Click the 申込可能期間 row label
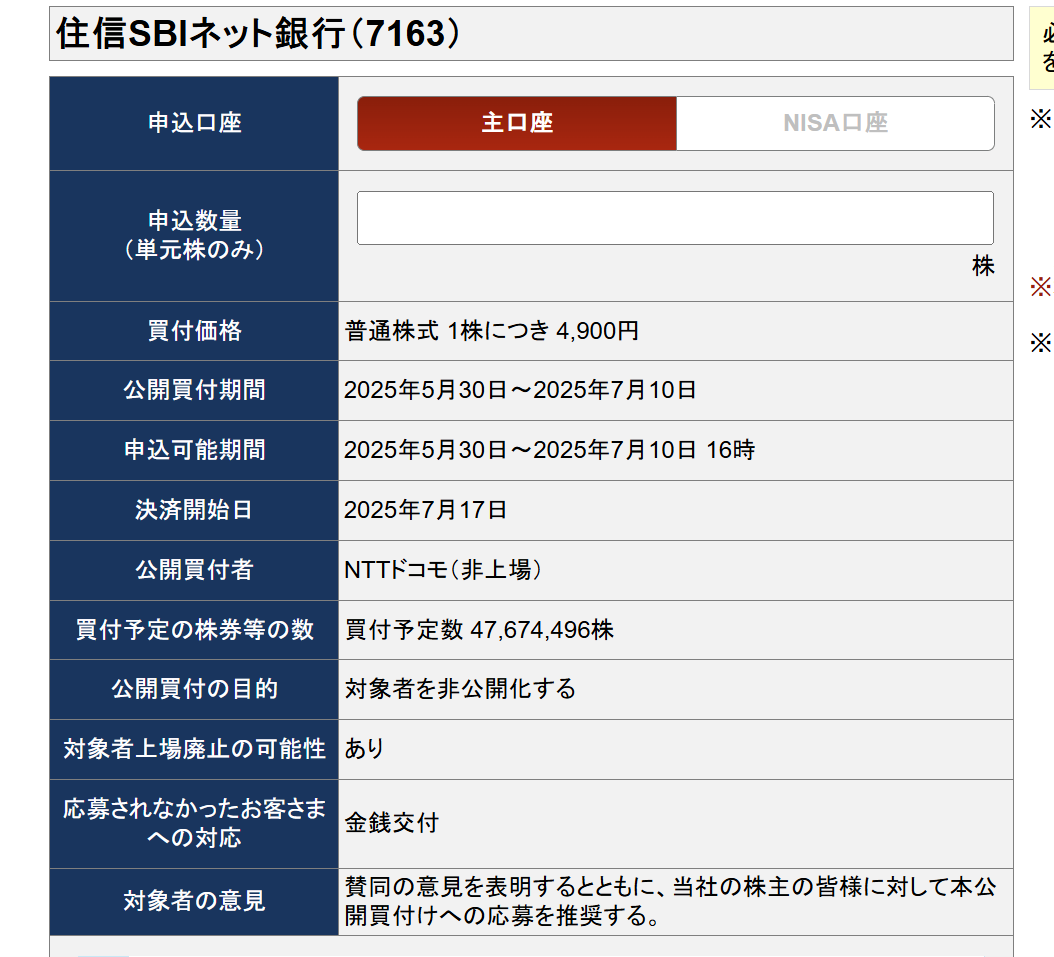The width and height of the screenshot is (1054, 957). point(194,450)
